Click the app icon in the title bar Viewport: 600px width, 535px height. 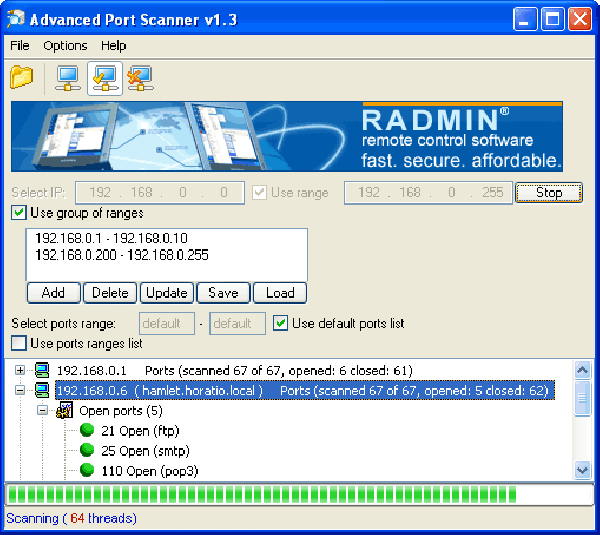[16, 19]
